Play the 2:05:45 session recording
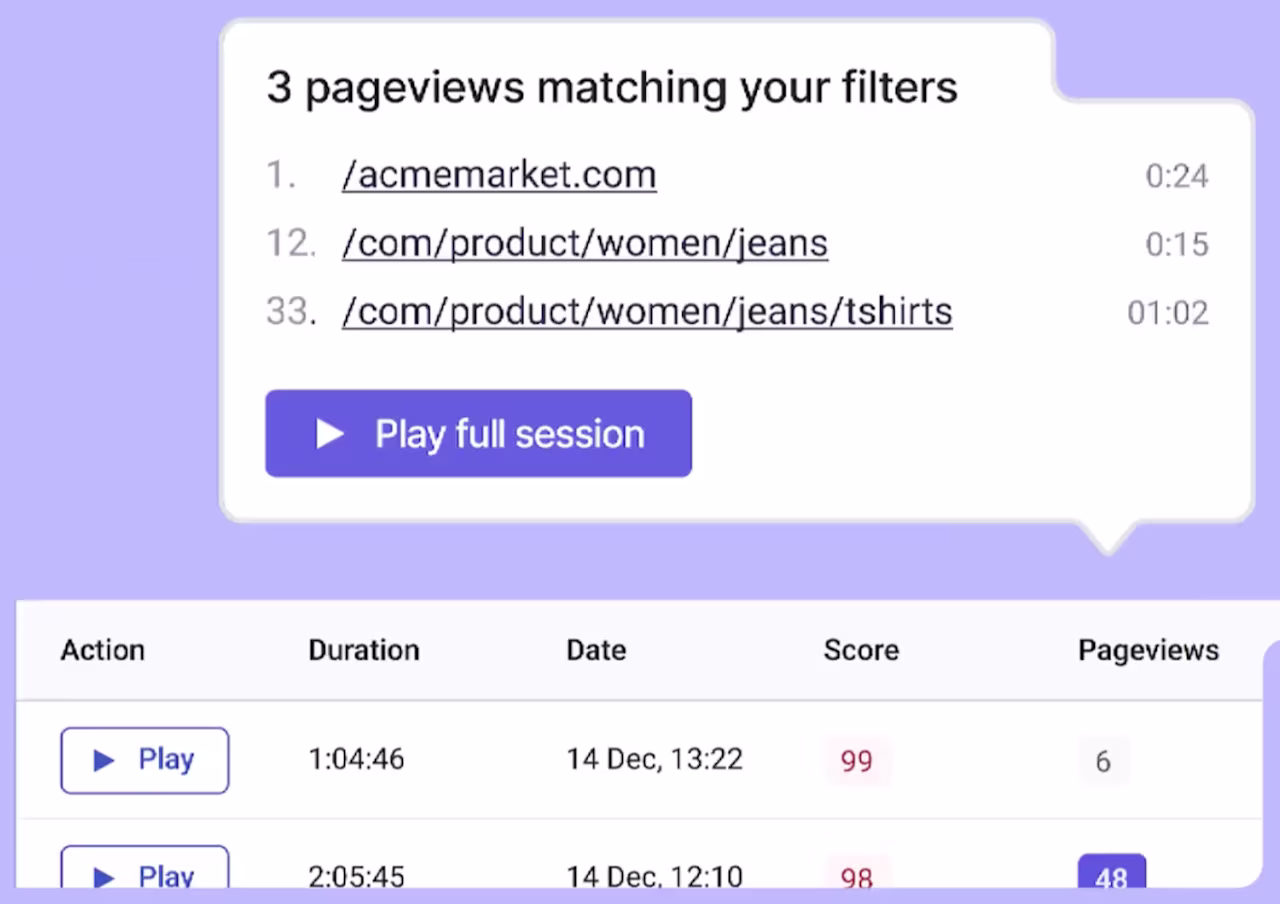 145,869
